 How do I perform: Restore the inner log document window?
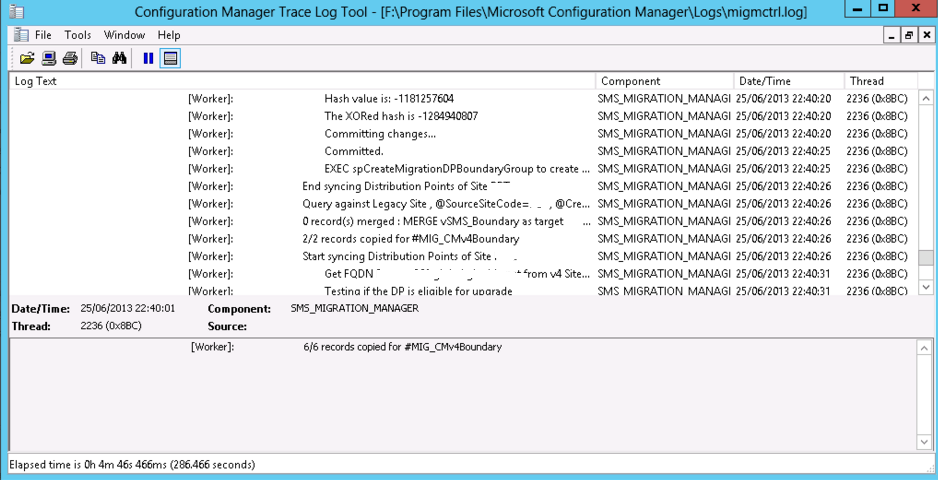[x=908, y=35]
